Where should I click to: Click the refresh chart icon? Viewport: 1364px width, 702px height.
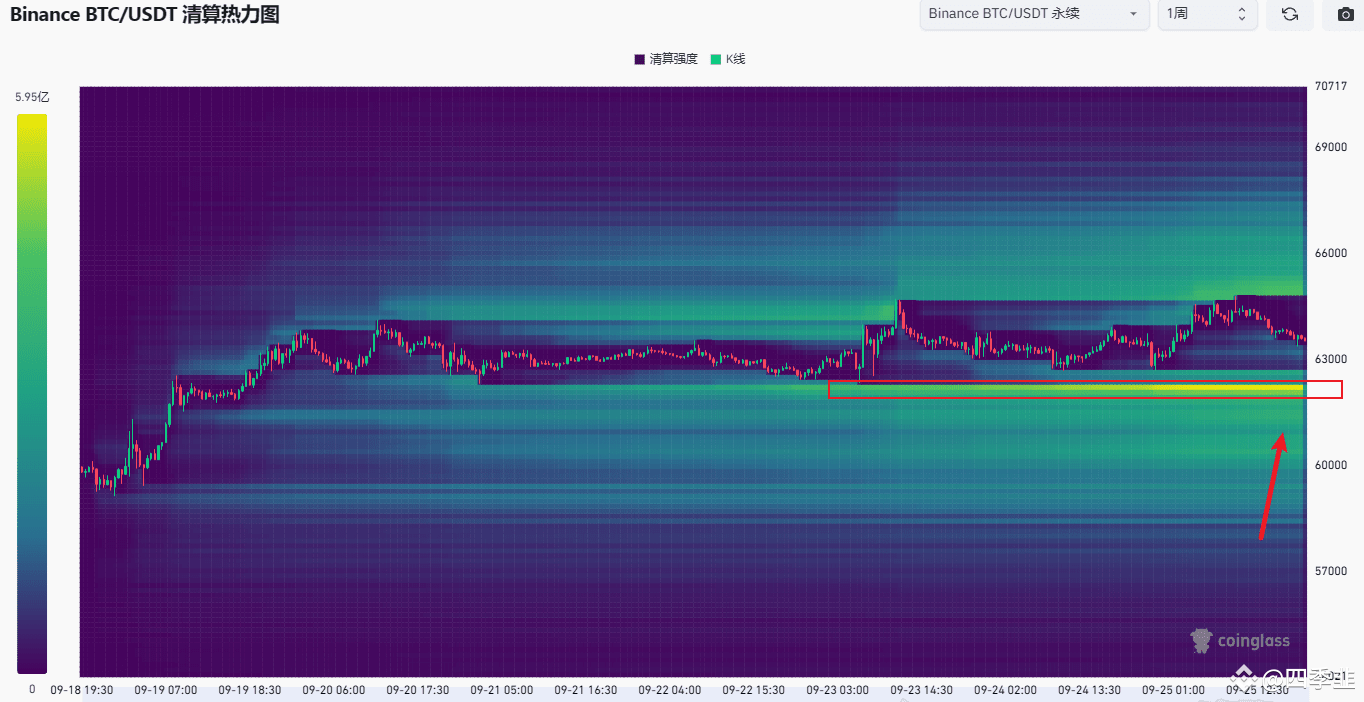[x=1289, y=15]
